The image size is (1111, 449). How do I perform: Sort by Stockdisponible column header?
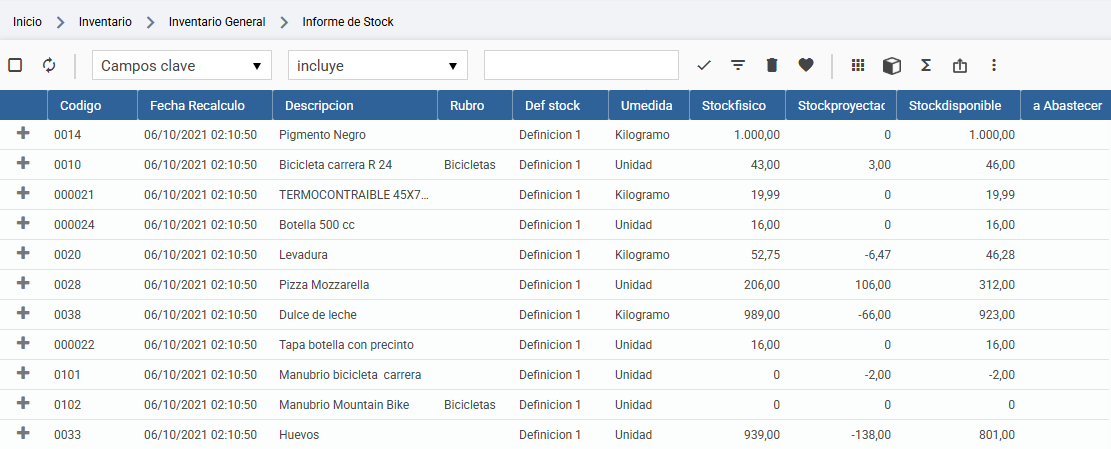959,106
